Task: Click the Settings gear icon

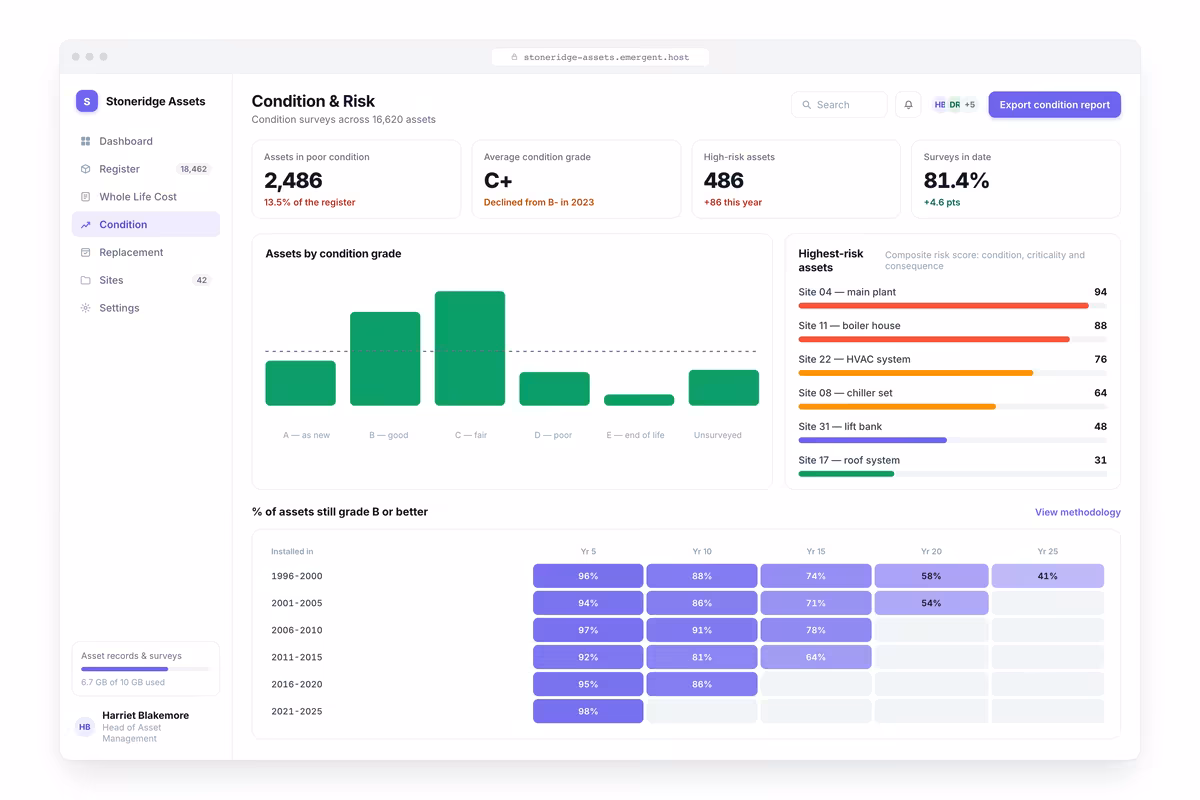Action: [x=85, y=308]
